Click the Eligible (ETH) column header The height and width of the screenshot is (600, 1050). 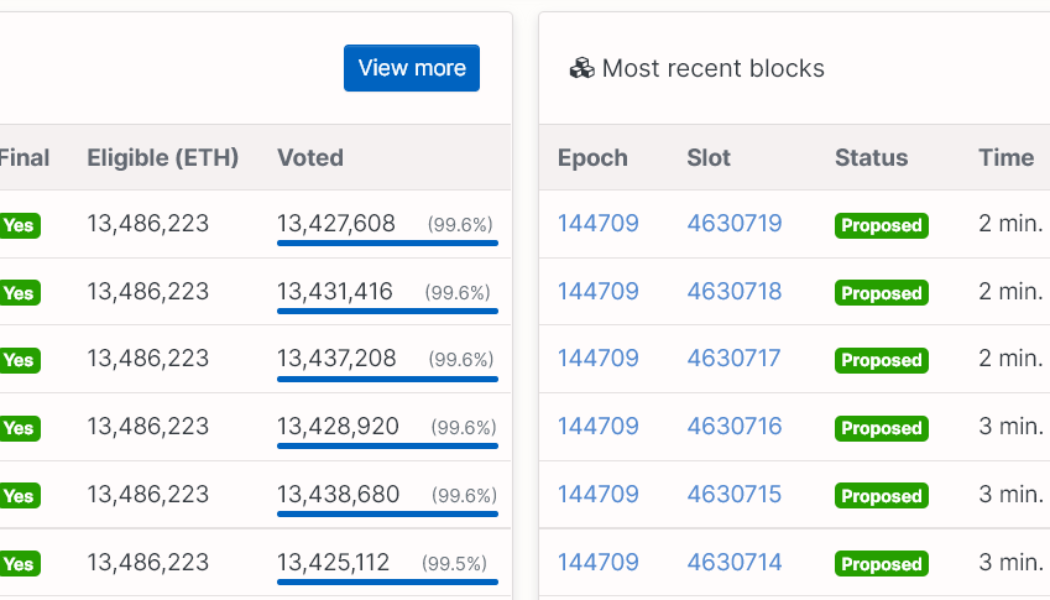coord(162,157)
